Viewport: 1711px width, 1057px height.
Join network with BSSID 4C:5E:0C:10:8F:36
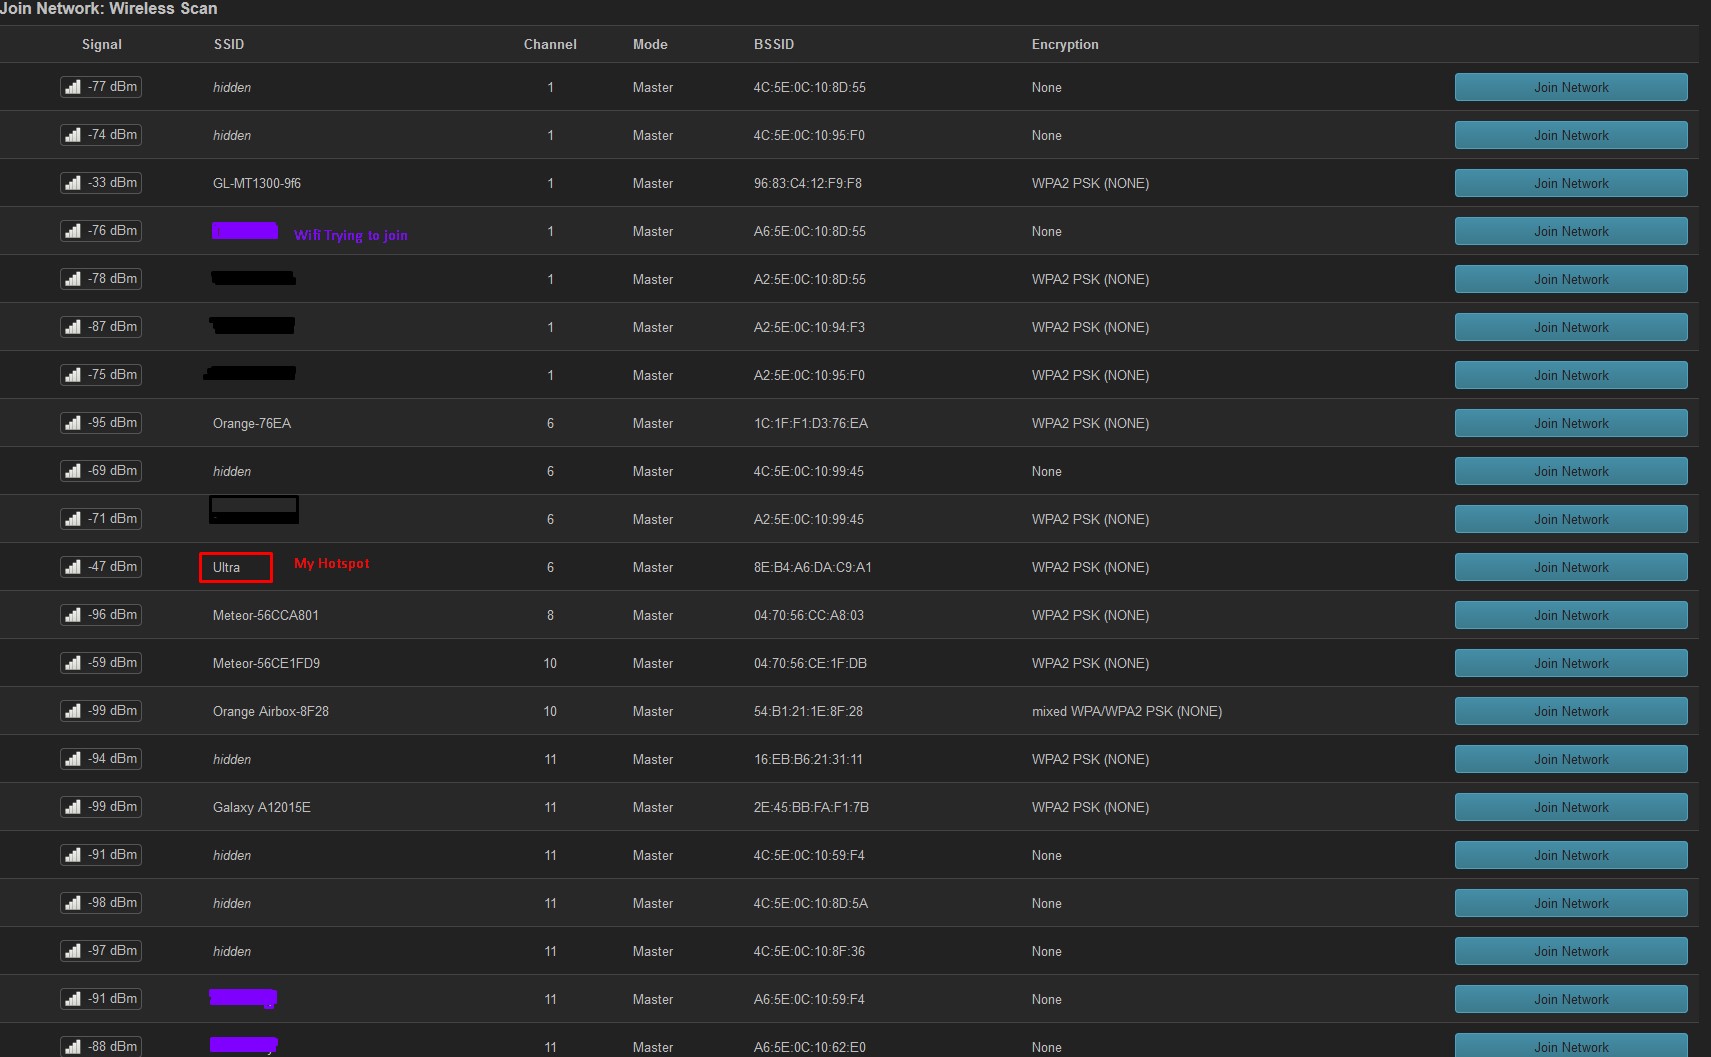tap(1570, 951)
